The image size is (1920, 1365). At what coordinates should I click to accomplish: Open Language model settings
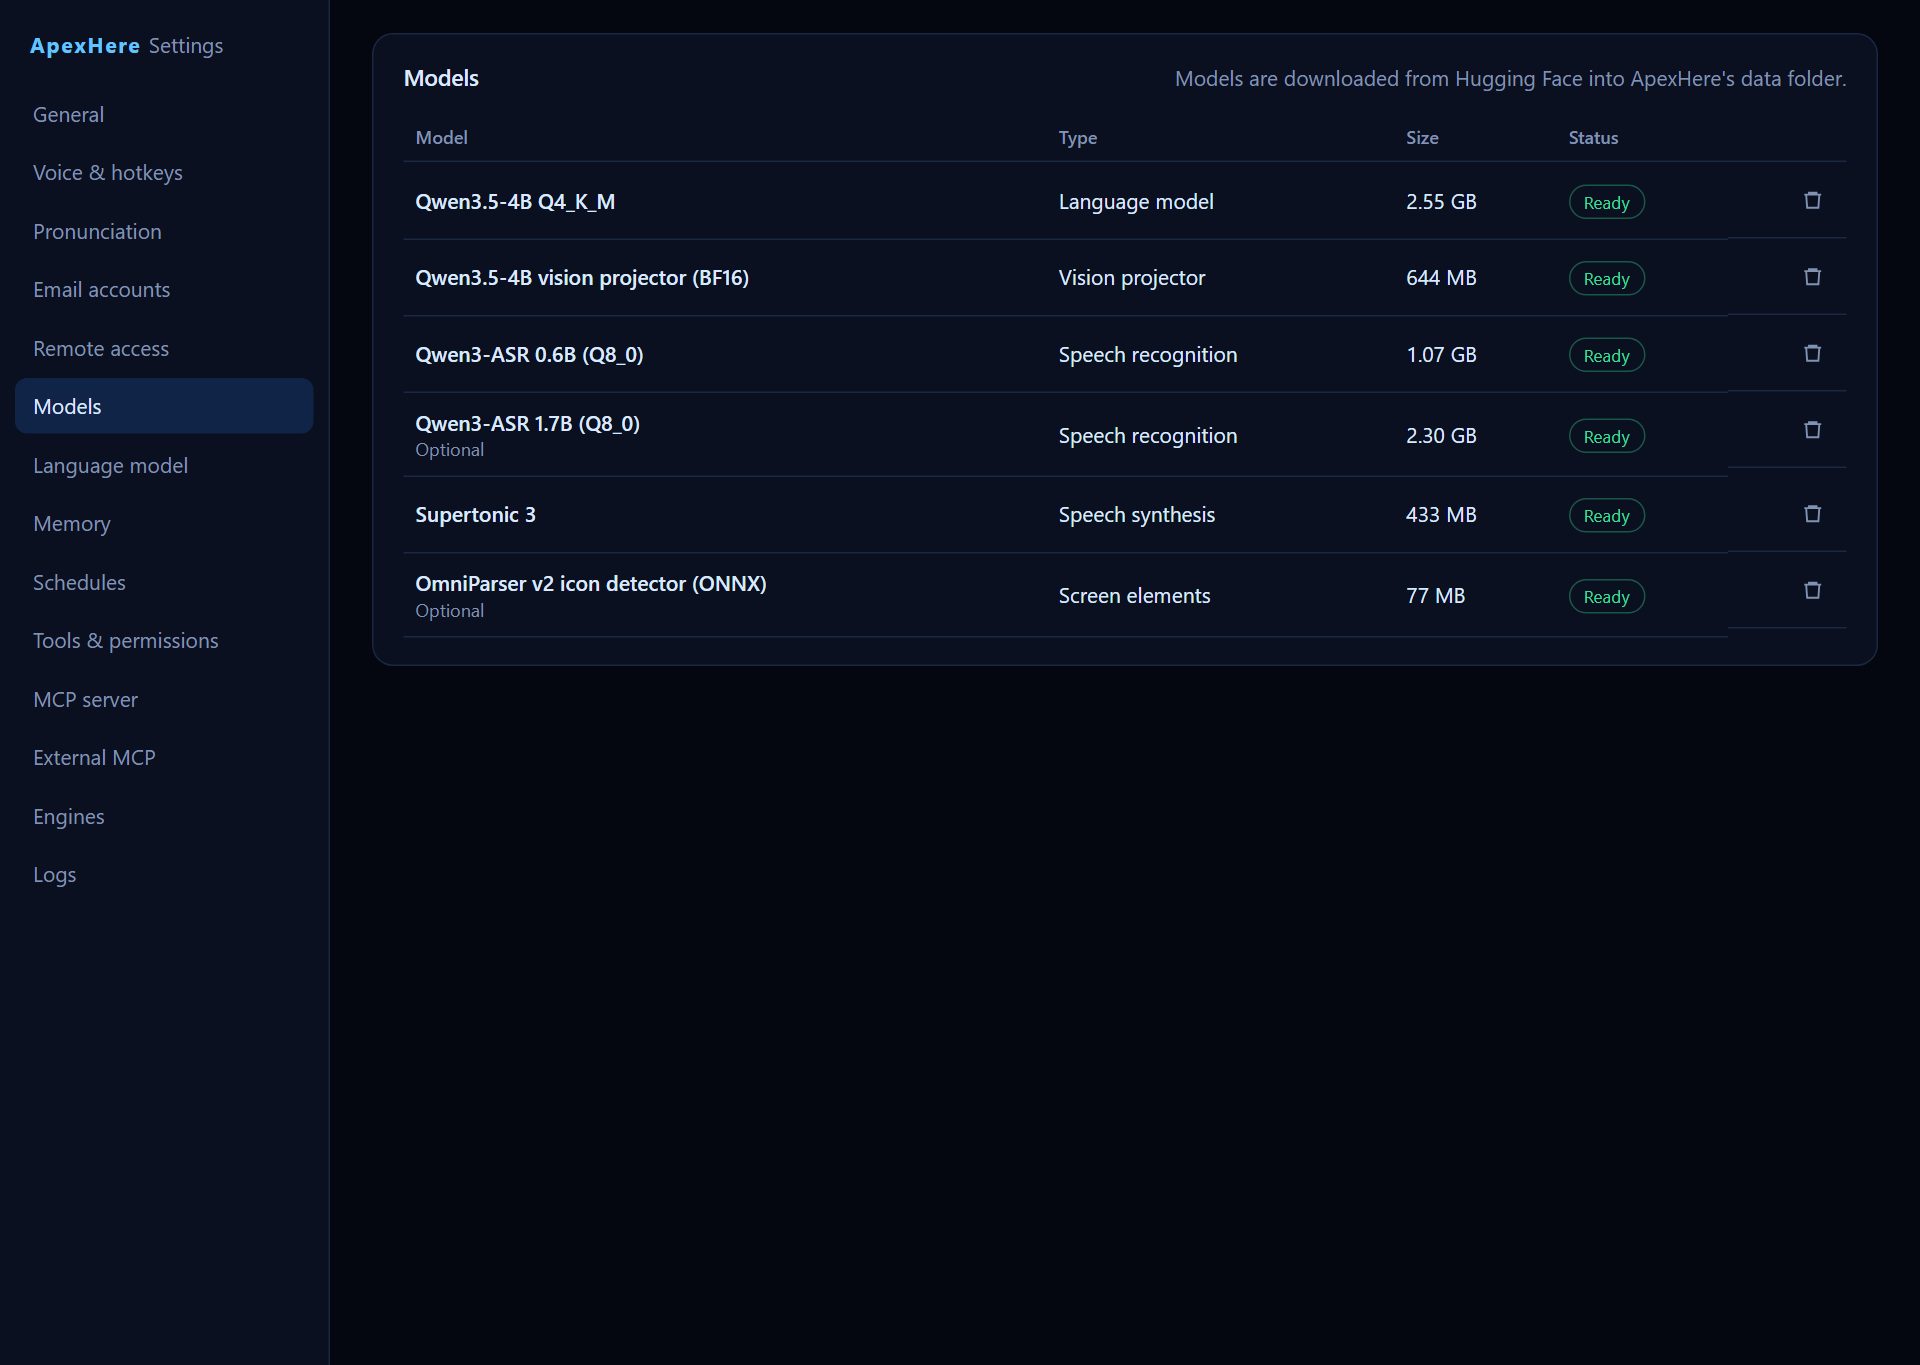[164, 465]
